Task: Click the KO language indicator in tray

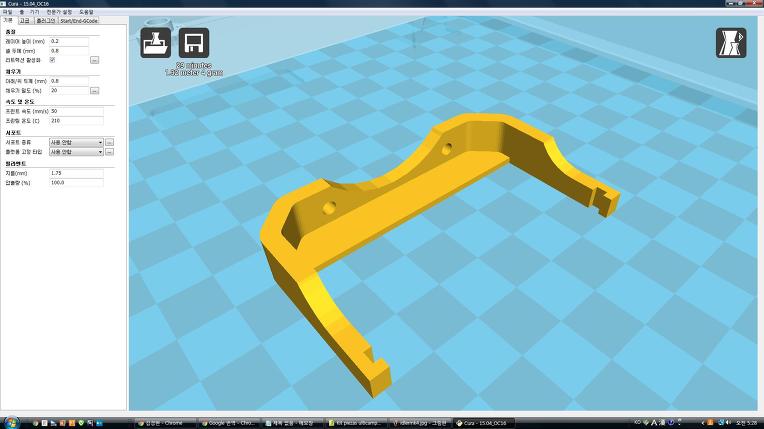Action: 637,422
